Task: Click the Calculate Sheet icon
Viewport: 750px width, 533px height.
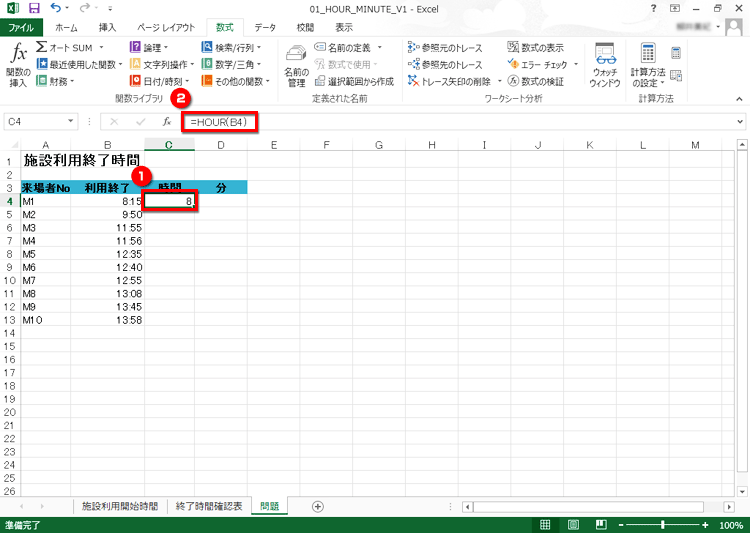Action: click(x=676, y=75)
